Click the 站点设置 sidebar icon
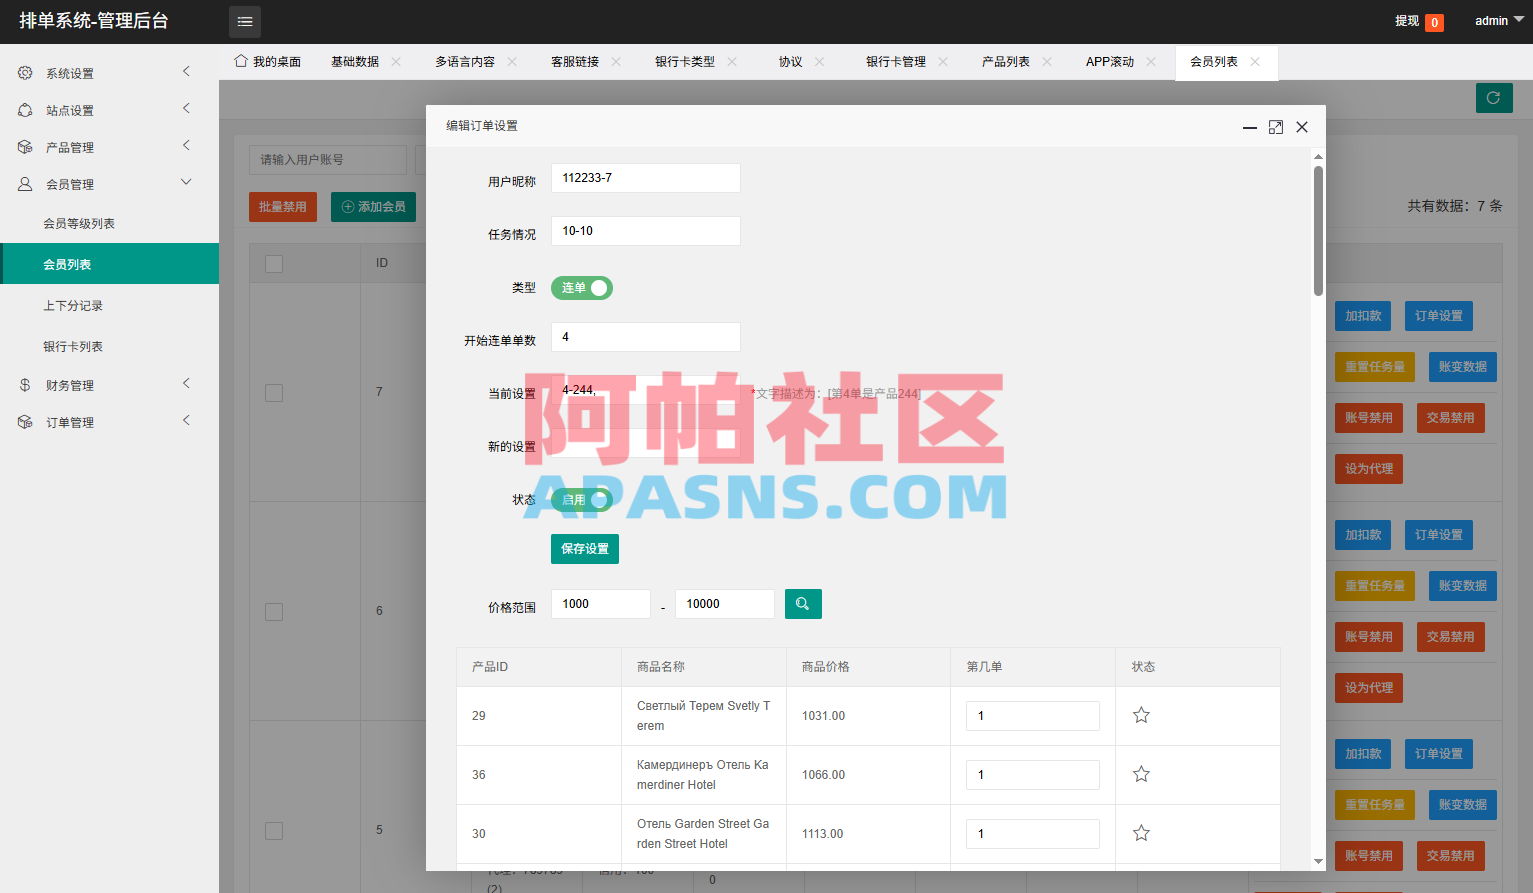 coord(25,110)
